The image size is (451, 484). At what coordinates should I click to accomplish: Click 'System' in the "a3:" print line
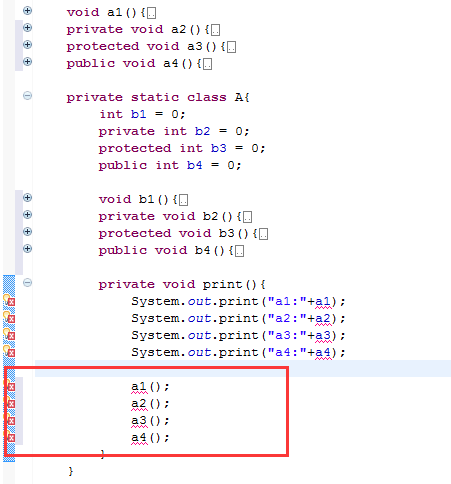pos(155,336)
